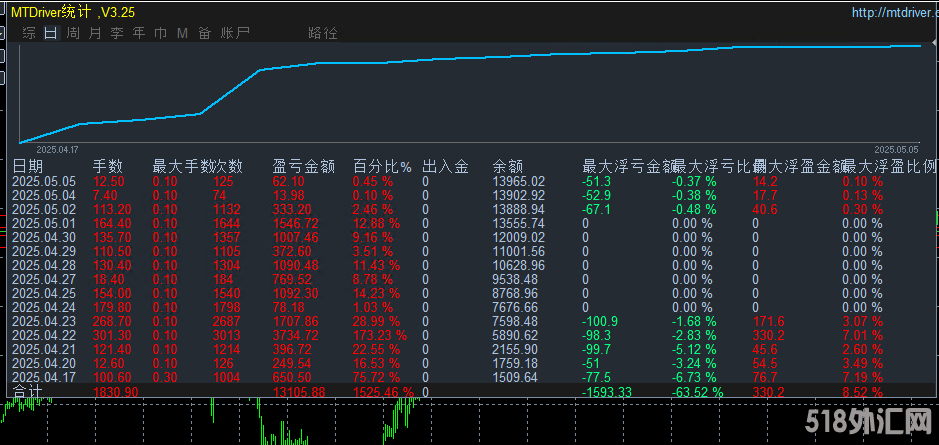Click the 日期 column header
The height and width of the screenshot is (445, 939).
[x=28, y=165]
